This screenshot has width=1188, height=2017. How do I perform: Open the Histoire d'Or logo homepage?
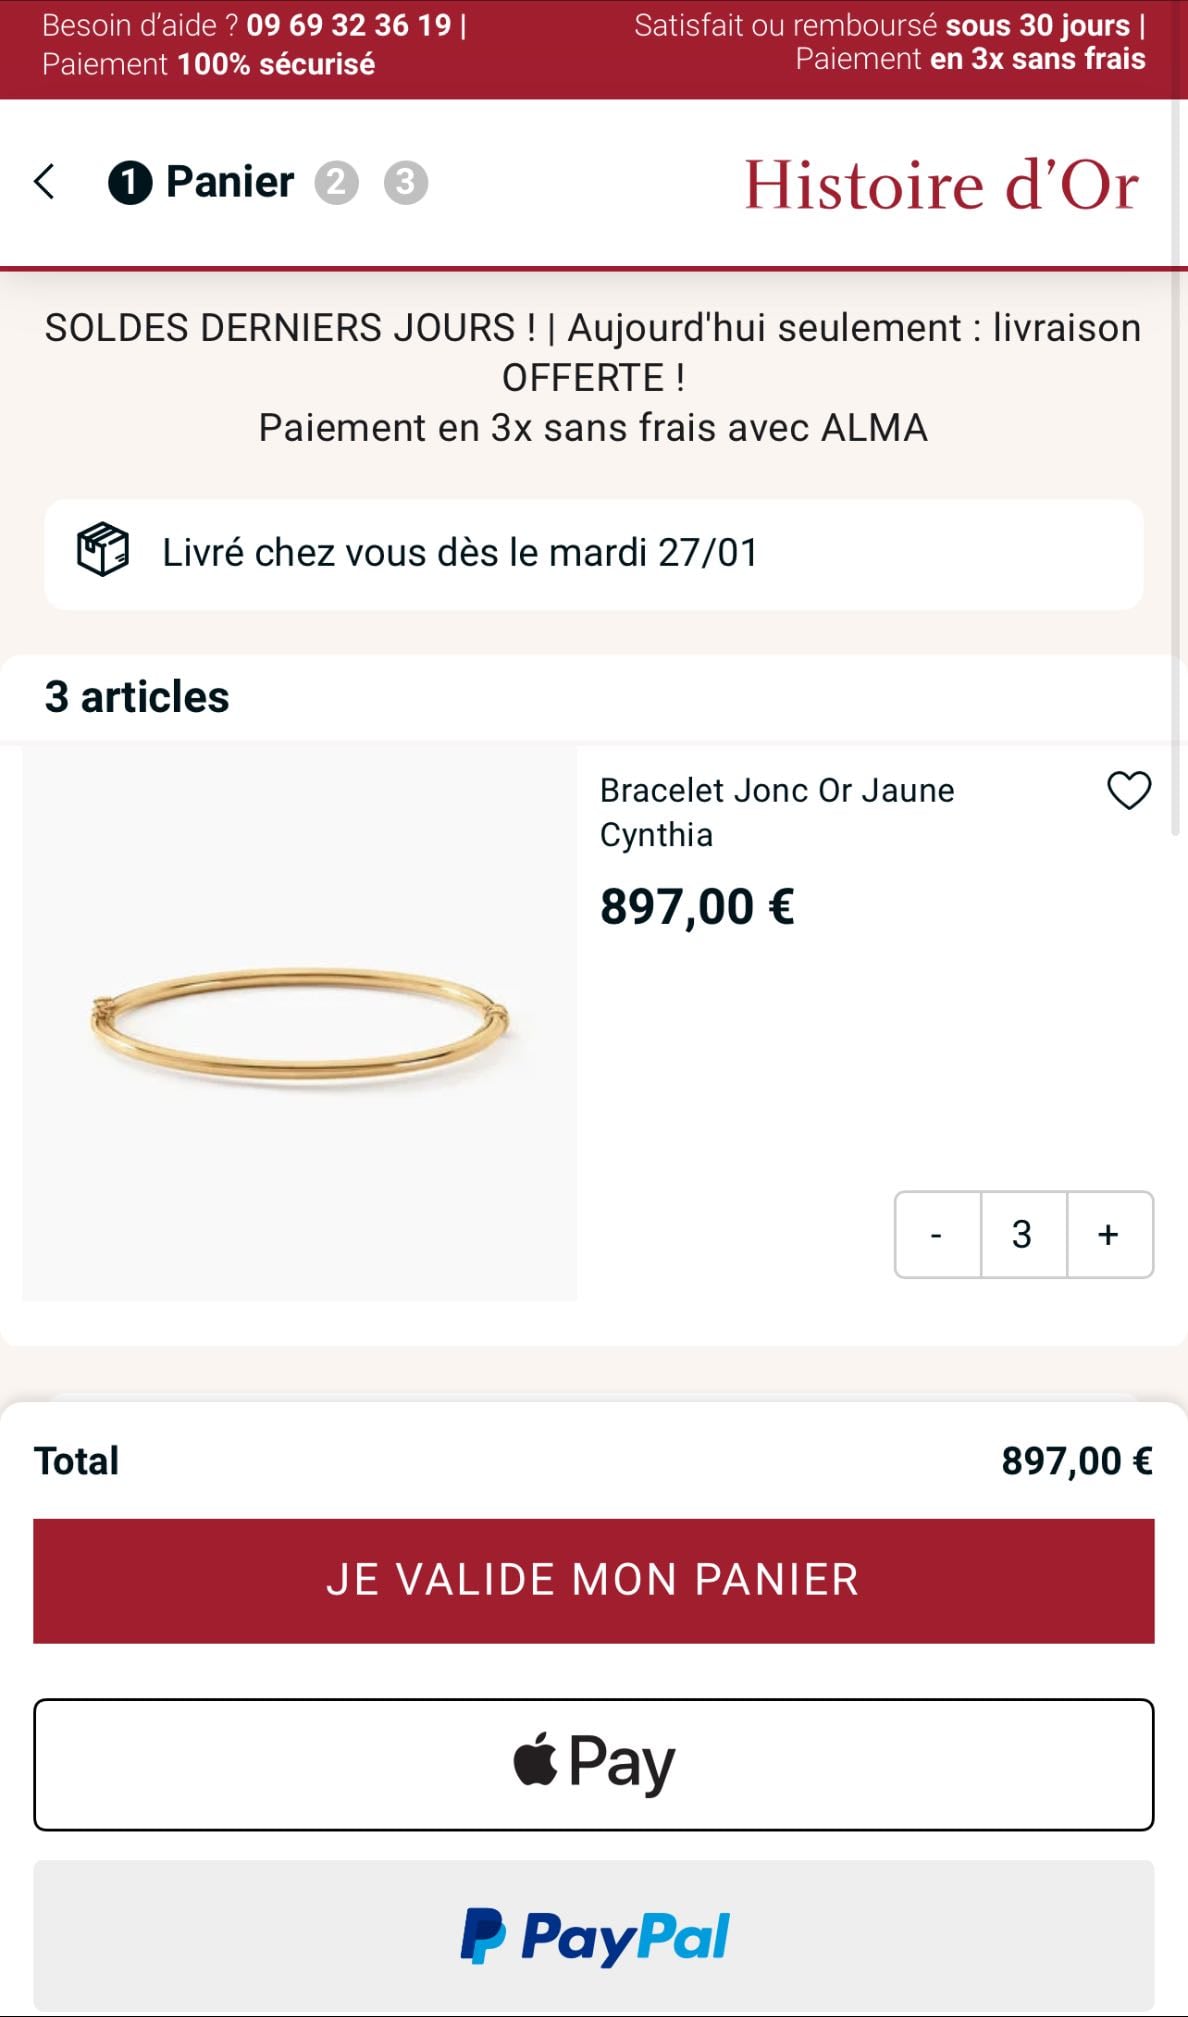pyautogui.click(x=941, y=185)
